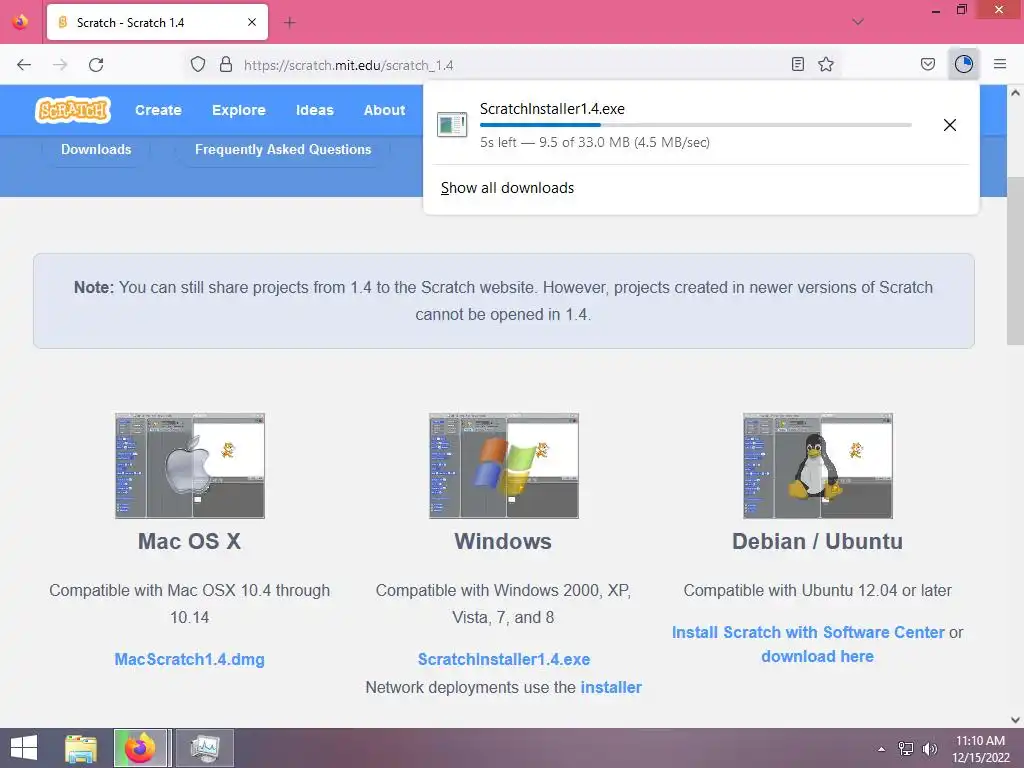The width and height of the screenshot is (1024, 768).
Task: Click the download here link
Action: (817, 656)
